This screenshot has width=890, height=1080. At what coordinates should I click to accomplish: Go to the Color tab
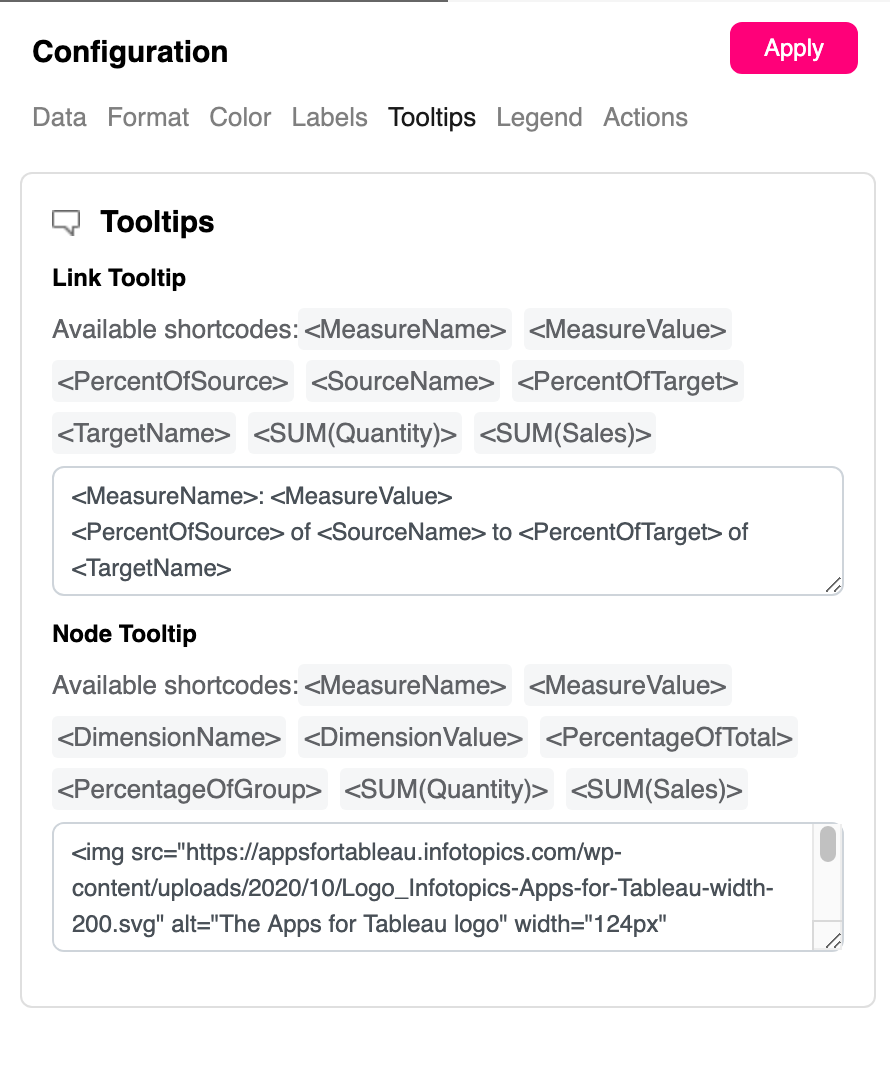point(240,117)
